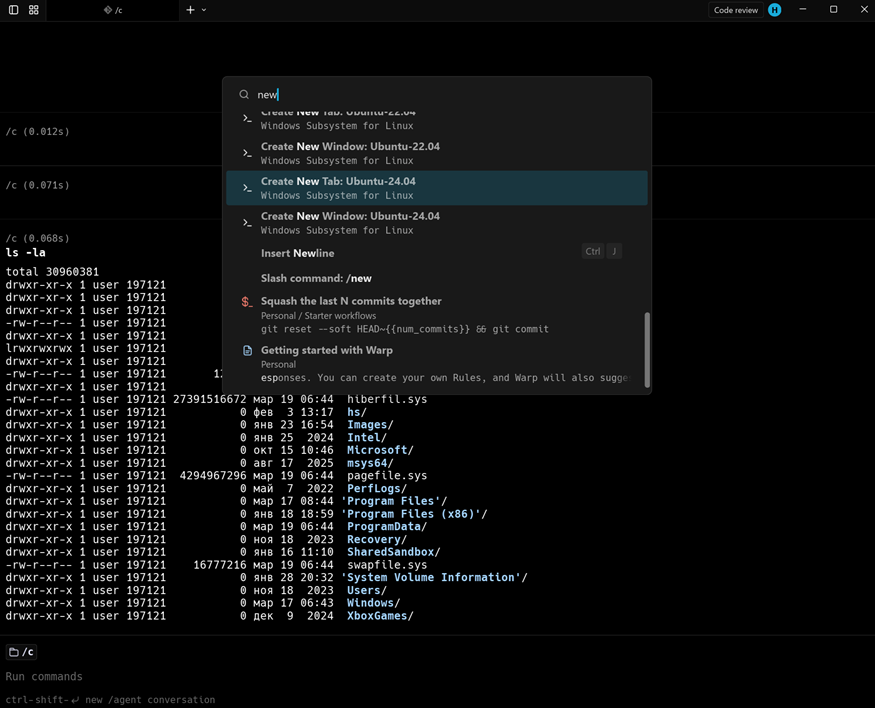
Task: Click the Squash commits workflow icon
Action: coord(247,302)
